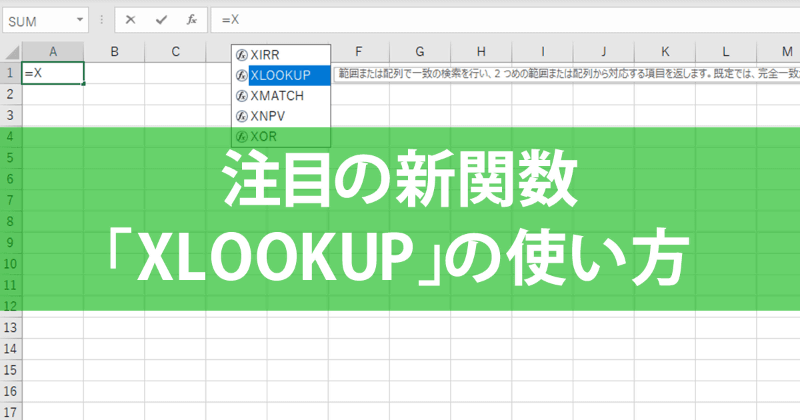800x420 pixels.
Task: Select row 14 header
Action: 11,349
